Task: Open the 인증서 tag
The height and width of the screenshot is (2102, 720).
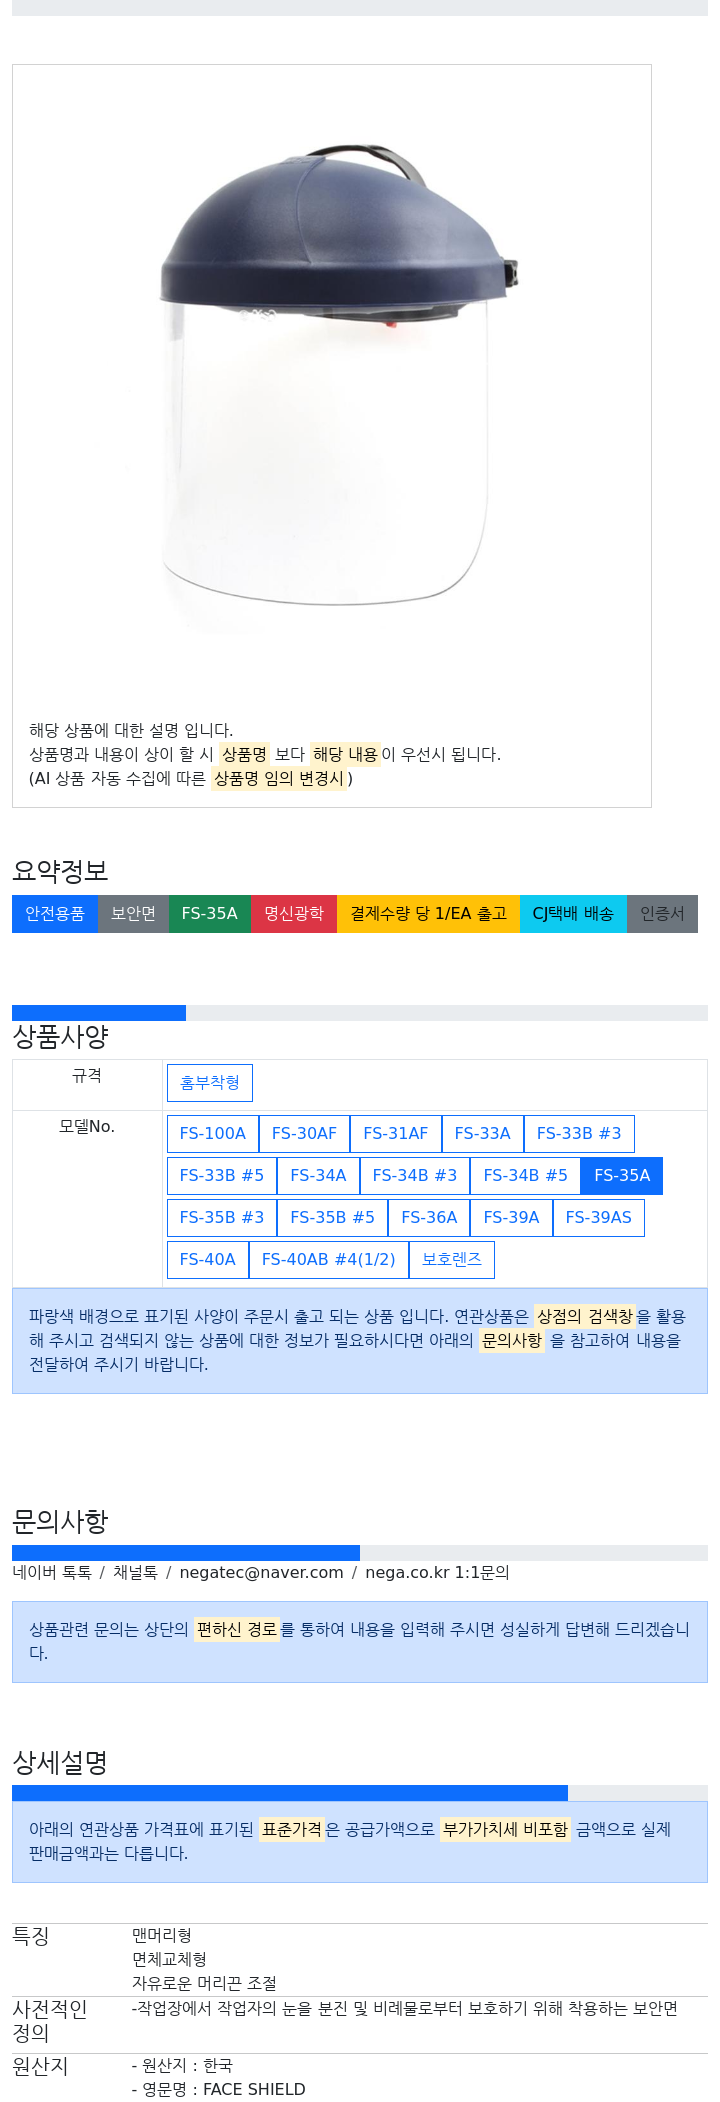Action: pyautogui.click(x=662, y=914)
